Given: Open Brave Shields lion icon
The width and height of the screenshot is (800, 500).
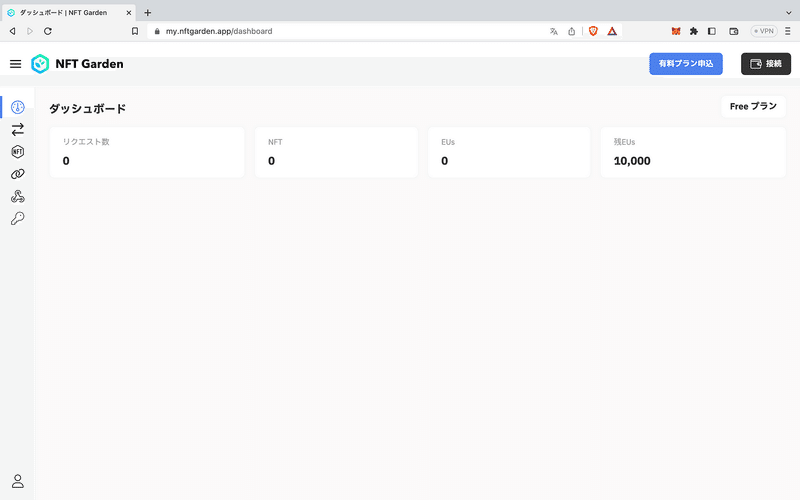Looking at the screenshot, I should click(x=593, y=31).
